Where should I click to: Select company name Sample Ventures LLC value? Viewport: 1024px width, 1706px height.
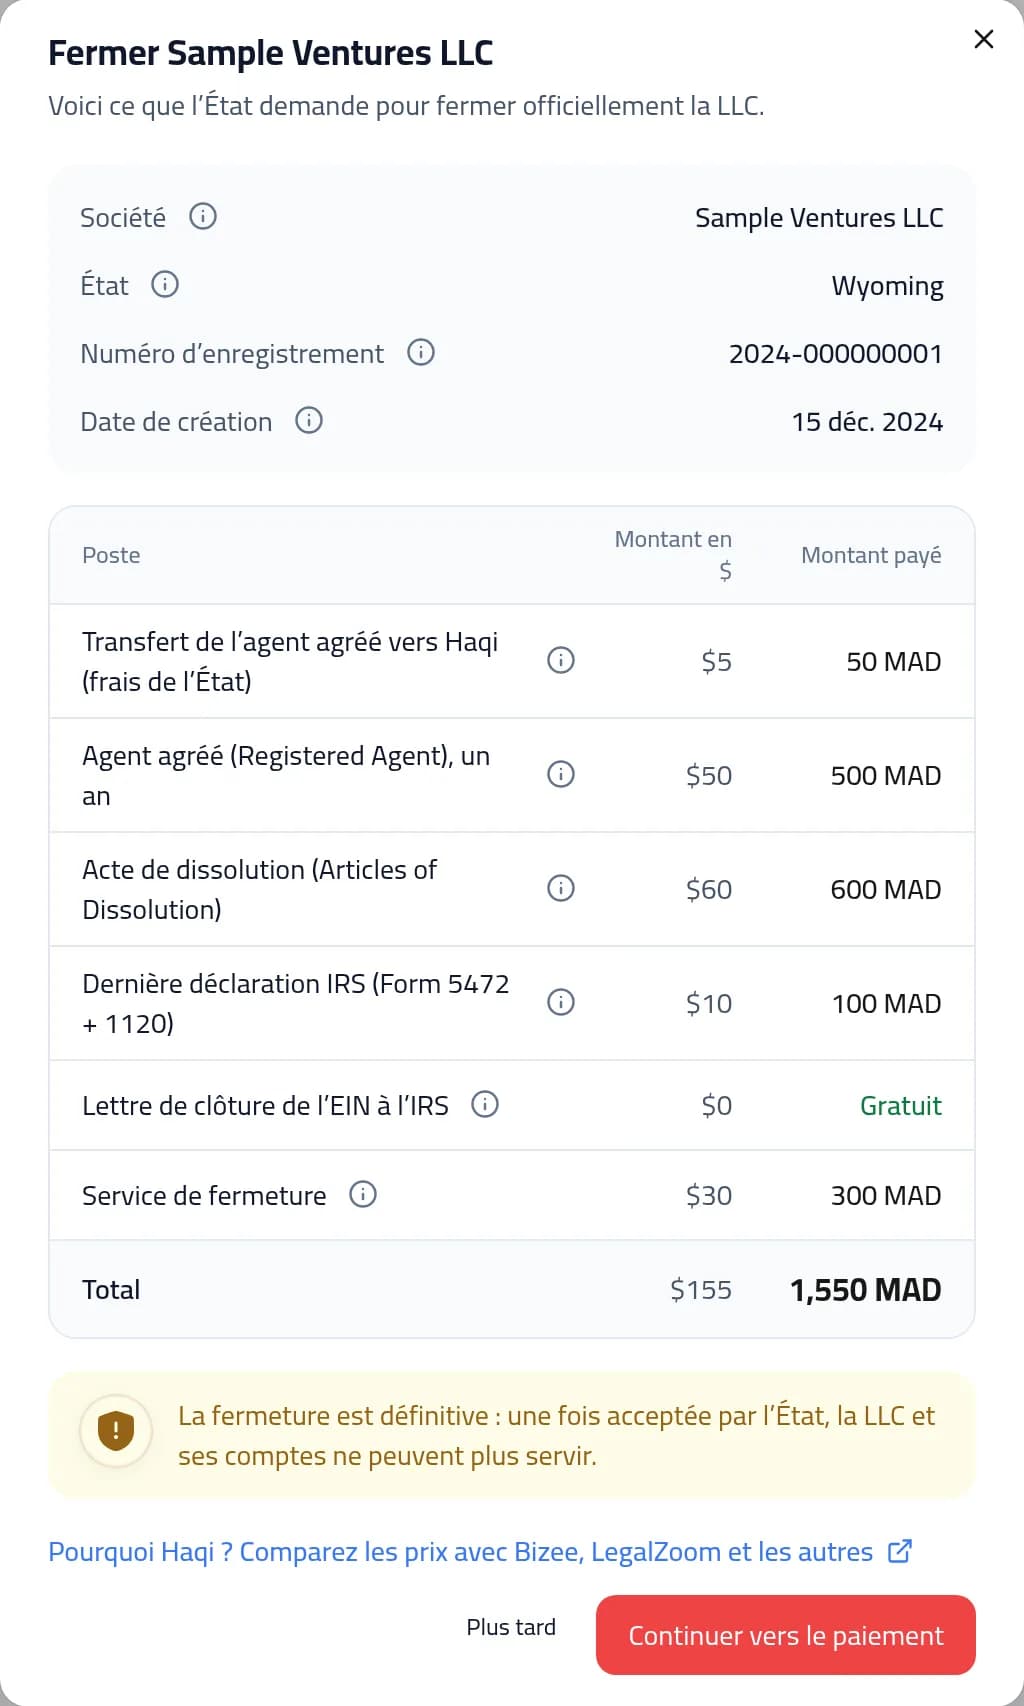click(819, 218)
